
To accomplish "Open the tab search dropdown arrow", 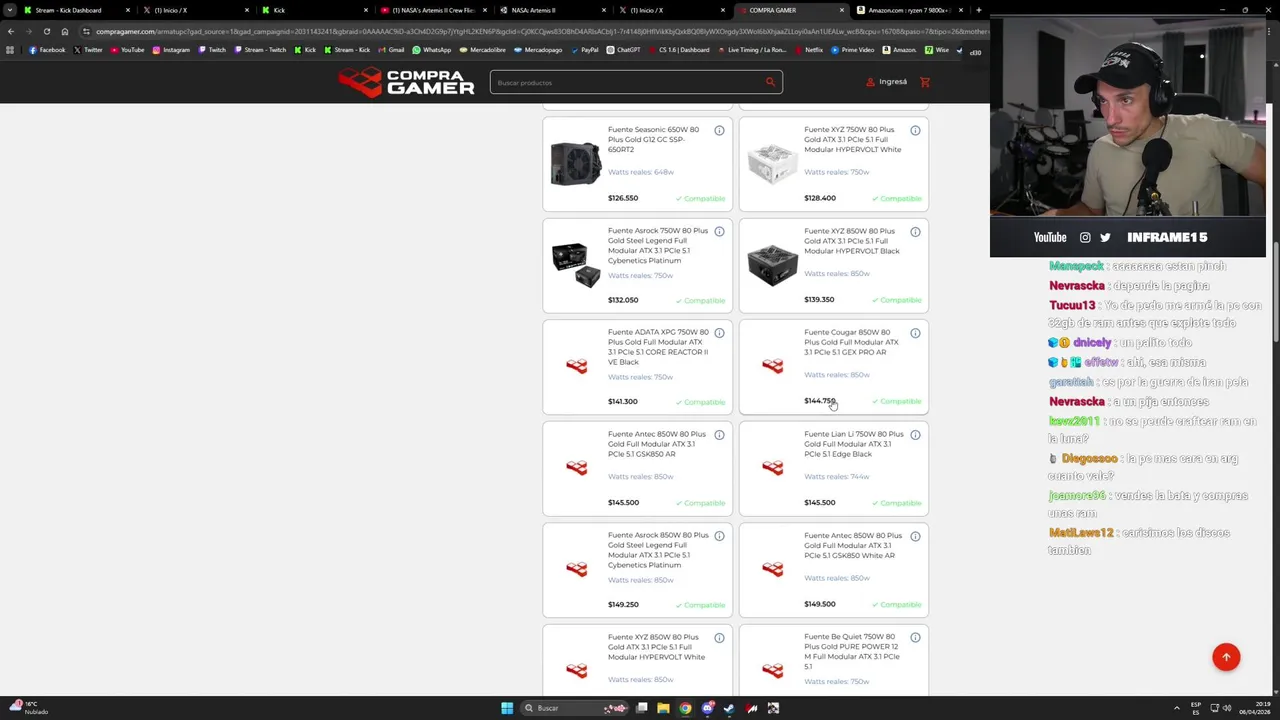I will [x=10, y=10].
